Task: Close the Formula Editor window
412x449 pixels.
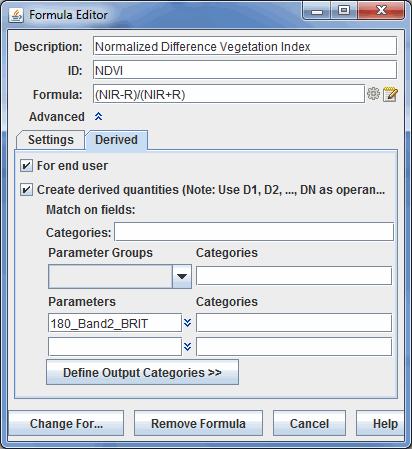Action: coord(381,11)
